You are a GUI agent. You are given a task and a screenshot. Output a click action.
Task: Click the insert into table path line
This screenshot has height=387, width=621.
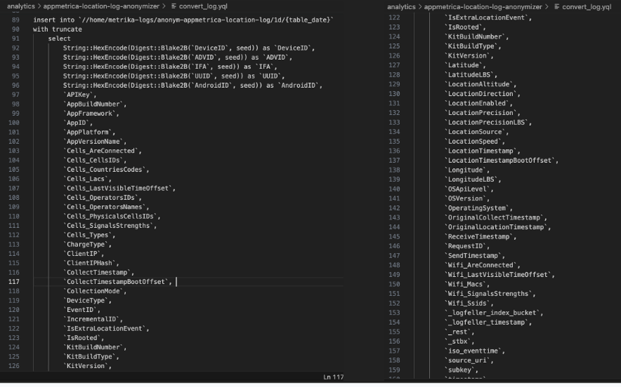(x=183, y=20)
